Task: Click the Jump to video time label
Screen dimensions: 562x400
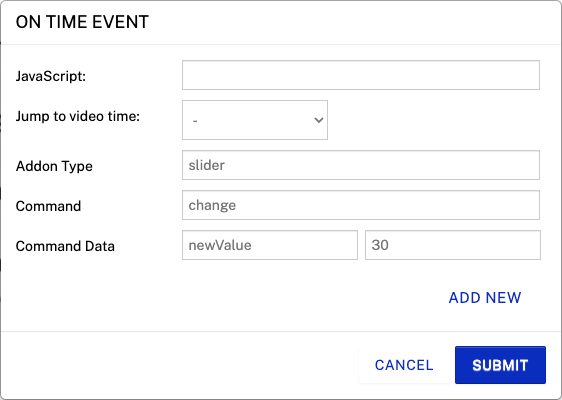Action: pos(78,116)
